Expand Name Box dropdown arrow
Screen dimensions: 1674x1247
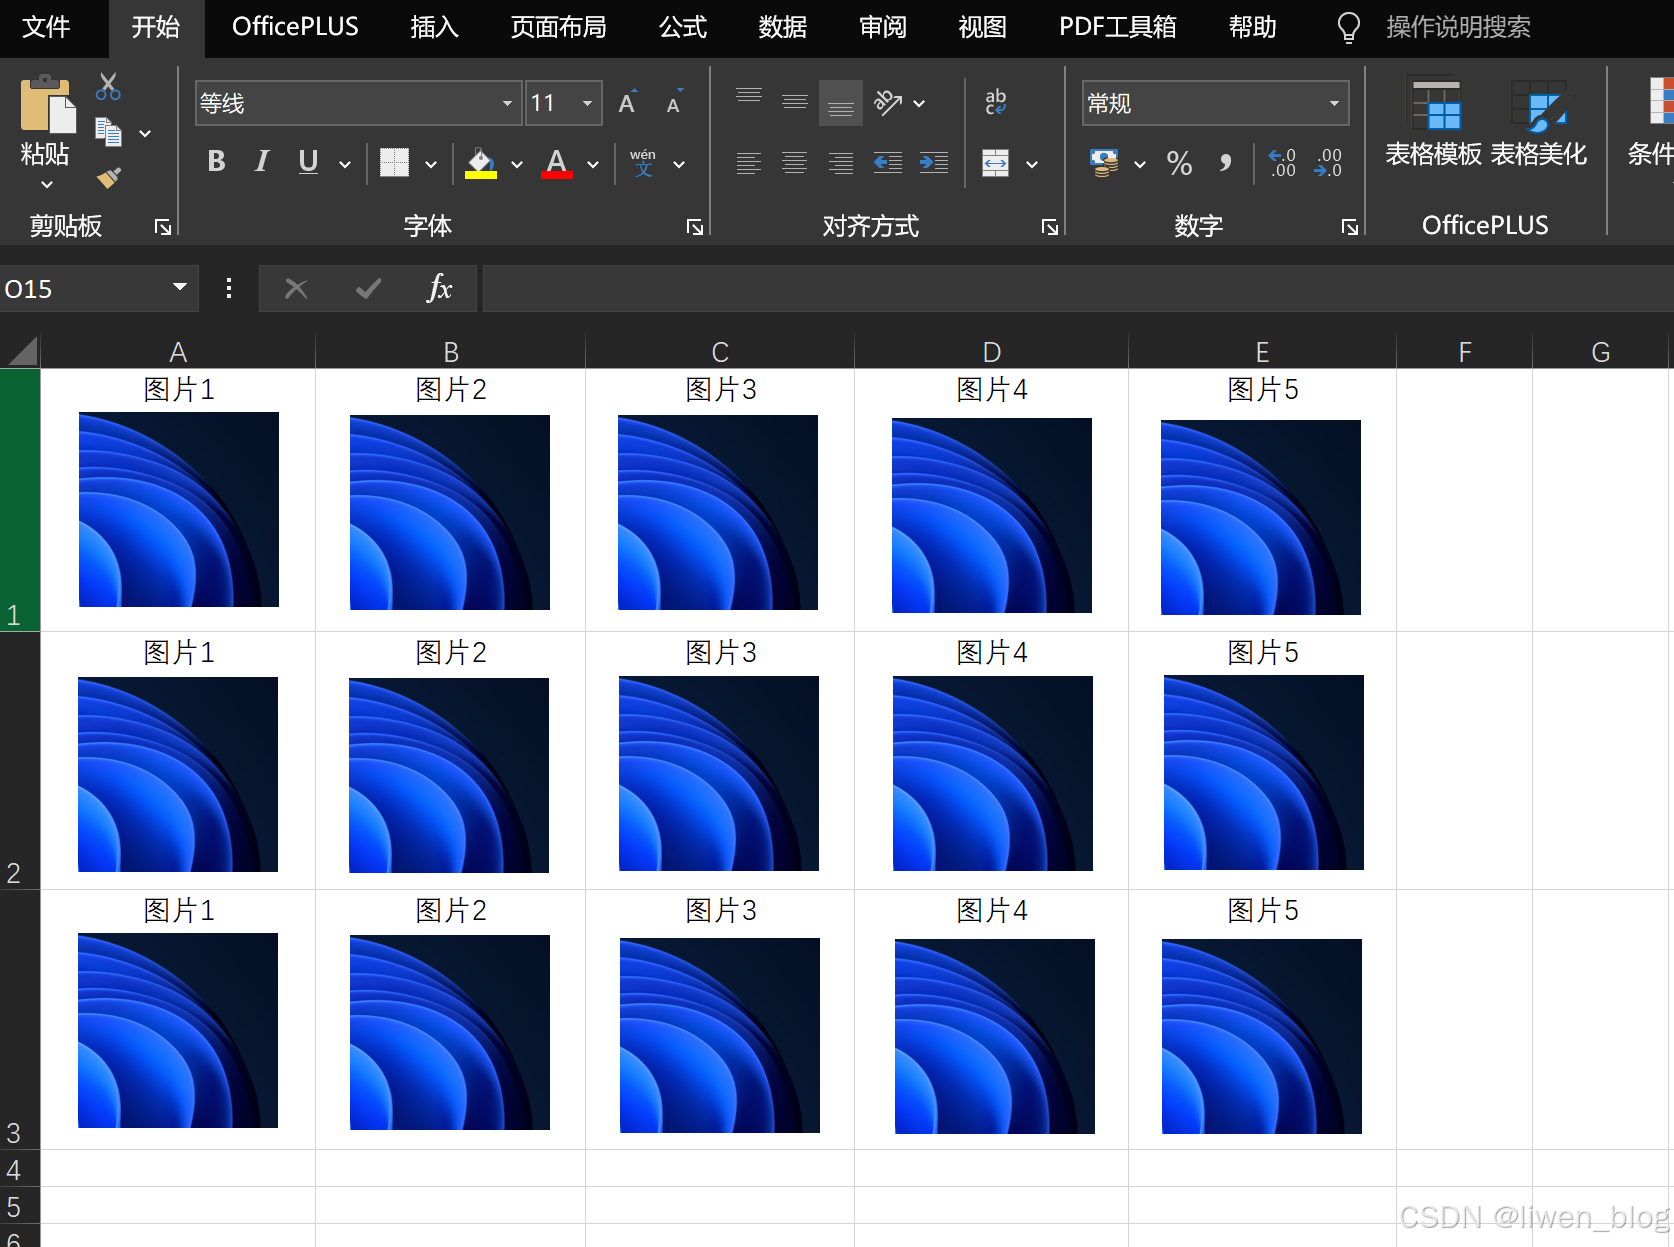tap(180, 288)
